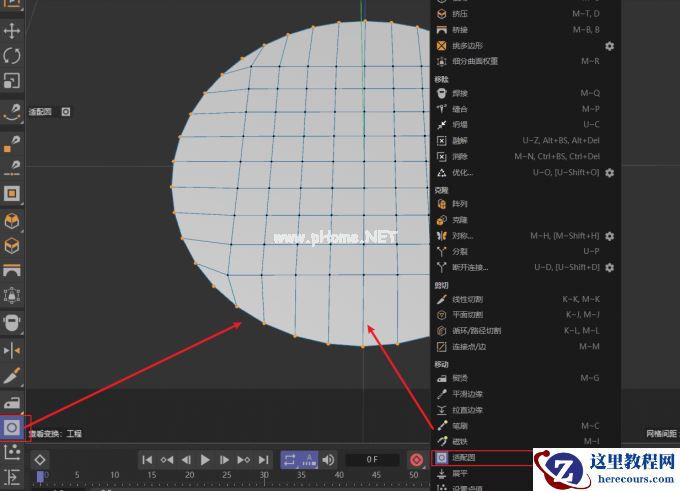The width and height of the screenshot is (680, 491).
Task: Pick the edge pen tool with dashed line
Action: (12, 168)
